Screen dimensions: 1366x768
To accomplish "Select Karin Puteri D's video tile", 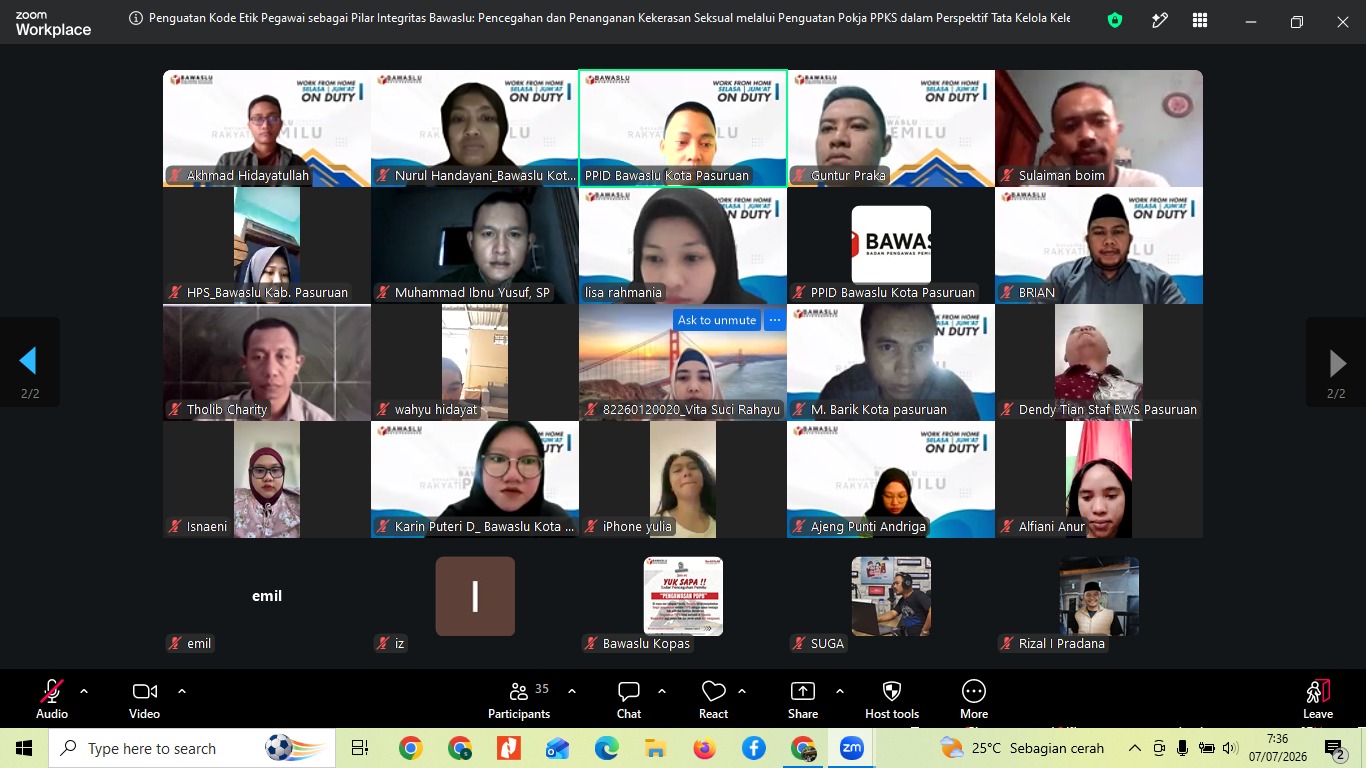I will pyautogui.click(x=475, y=479).
